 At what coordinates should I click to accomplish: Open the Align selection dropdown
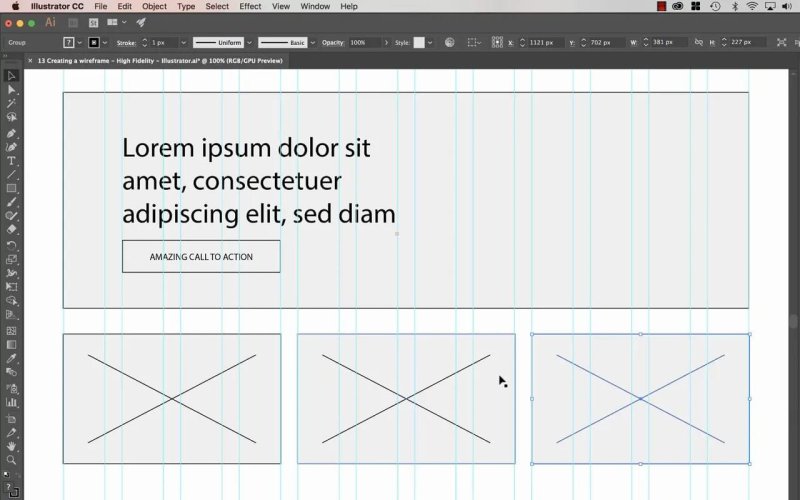click(474, 42)
